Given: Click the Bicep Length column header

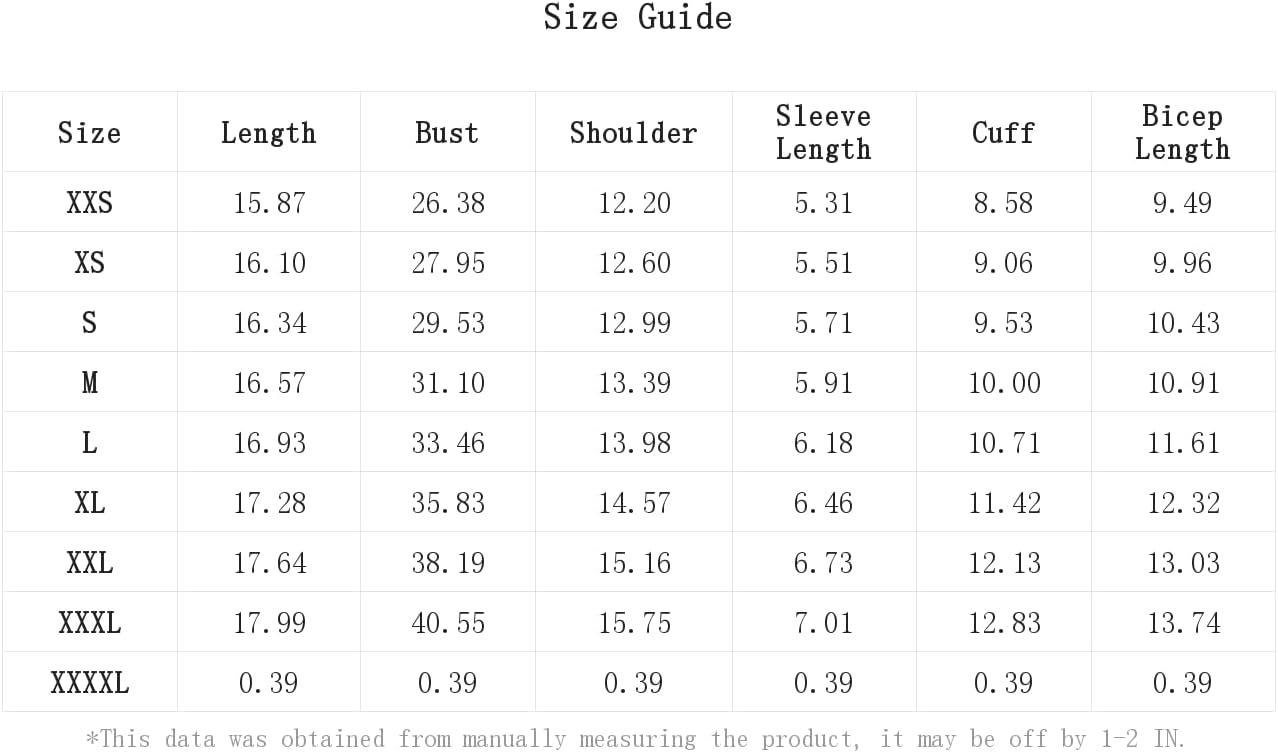Looking at the screenshot, I should [1182, 132].
